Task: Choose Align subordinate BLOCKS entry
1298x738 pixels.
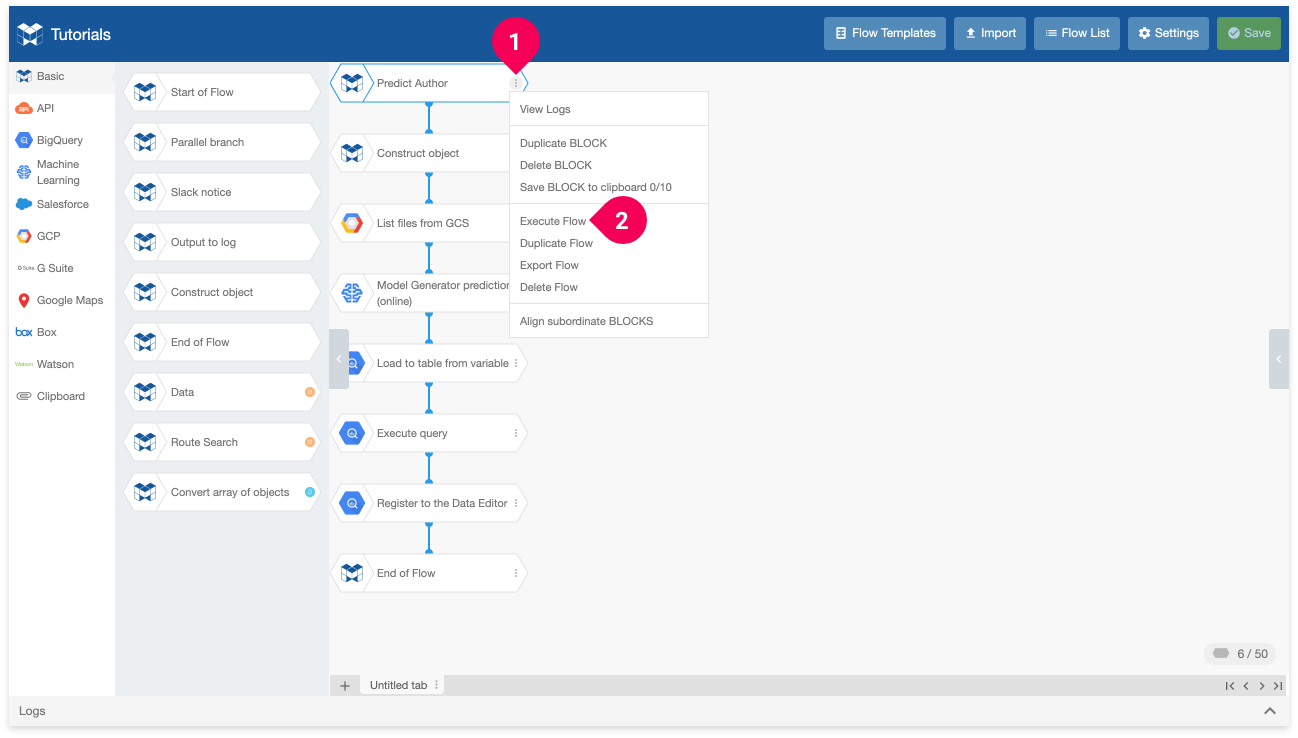Action: click(x=609, y=321)
